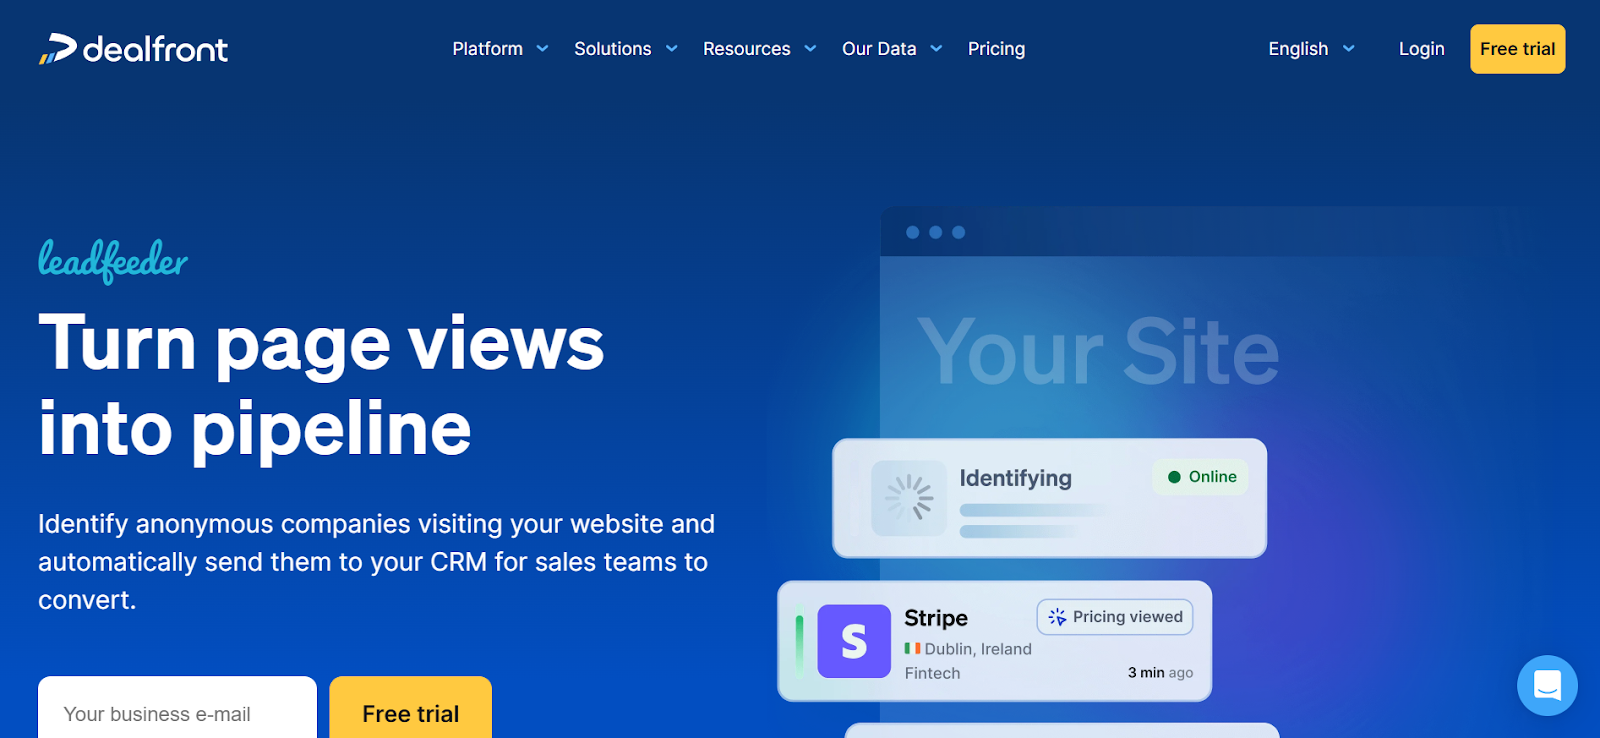Click the Fintech industry label
Image resolution: width=1600 pixels, height=738 pixels.
[932, 673]
